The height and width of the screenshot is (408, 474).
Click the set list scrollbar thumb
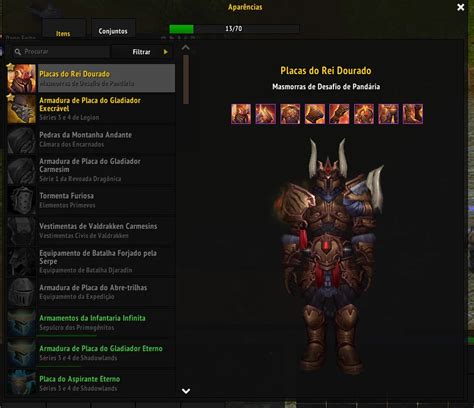tap(186, 79)
